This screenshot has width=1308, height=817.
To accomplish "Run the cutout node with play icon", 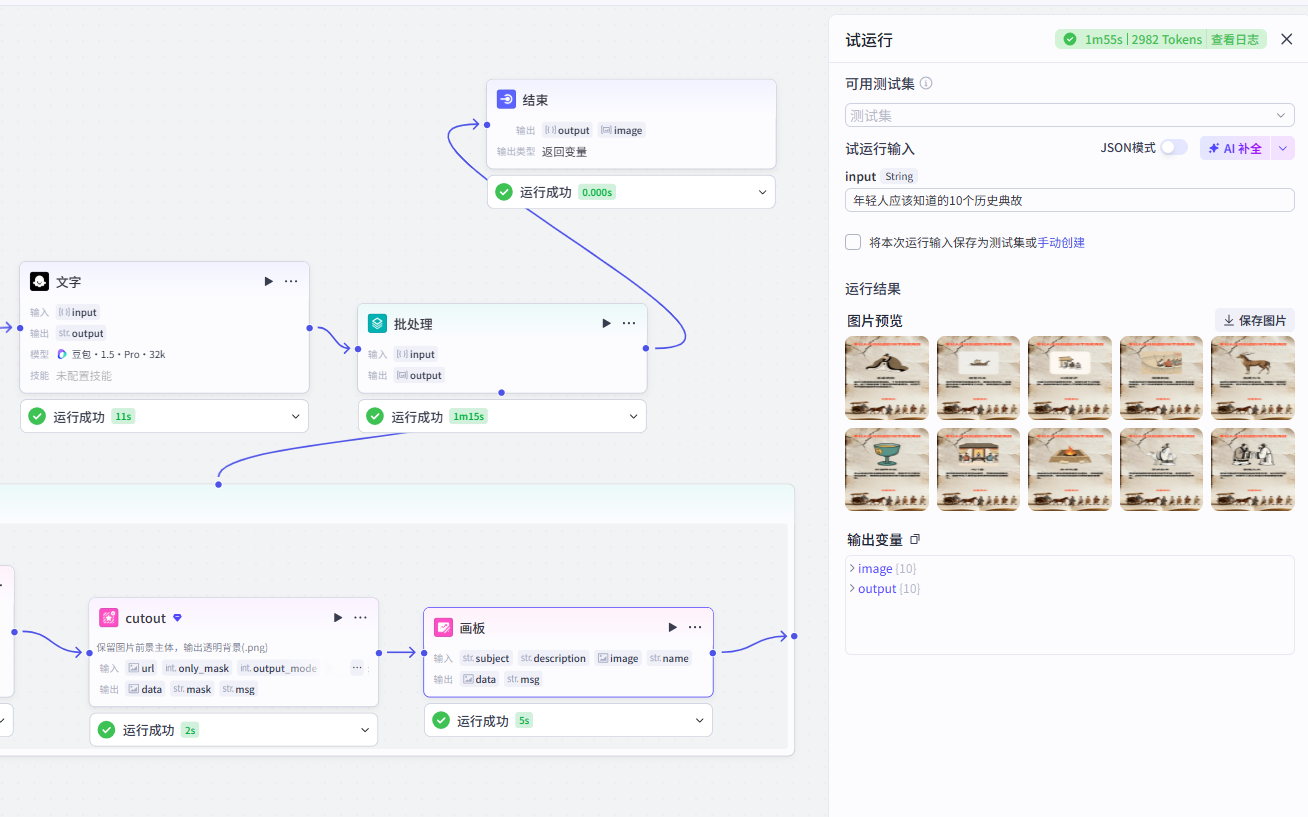I will [x=338, y=618].
